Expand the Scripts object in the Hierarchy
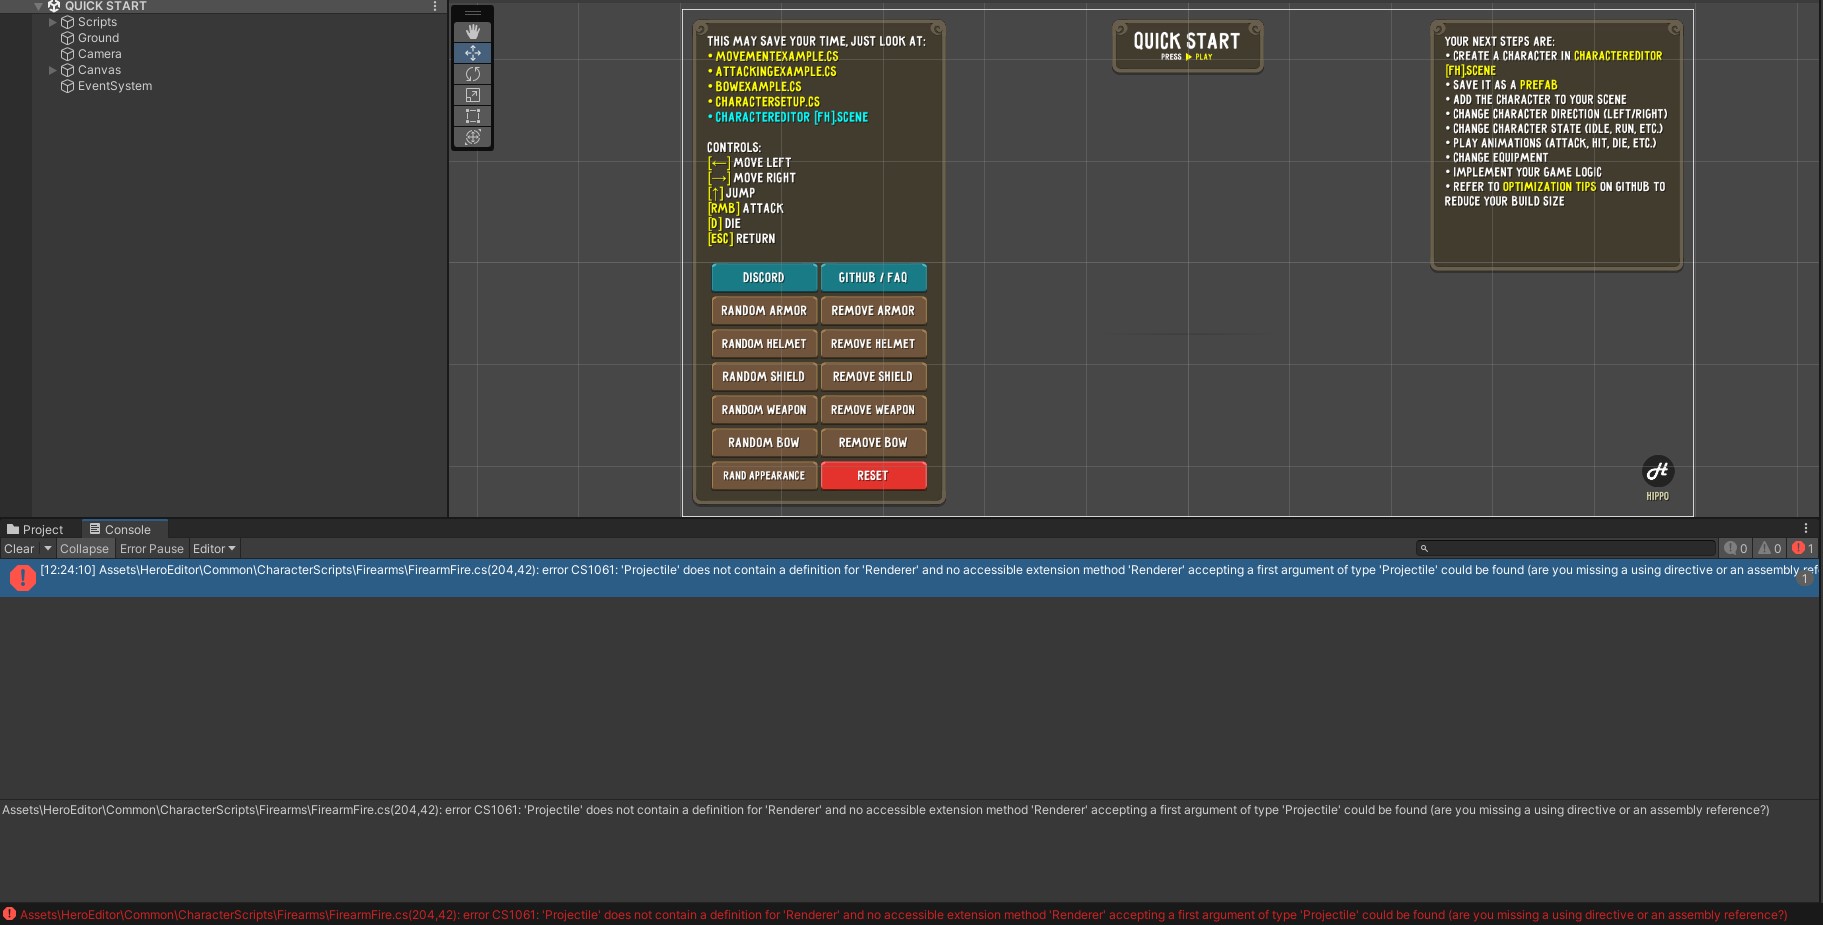The image size is (1823, 925). tap(52, 21)
